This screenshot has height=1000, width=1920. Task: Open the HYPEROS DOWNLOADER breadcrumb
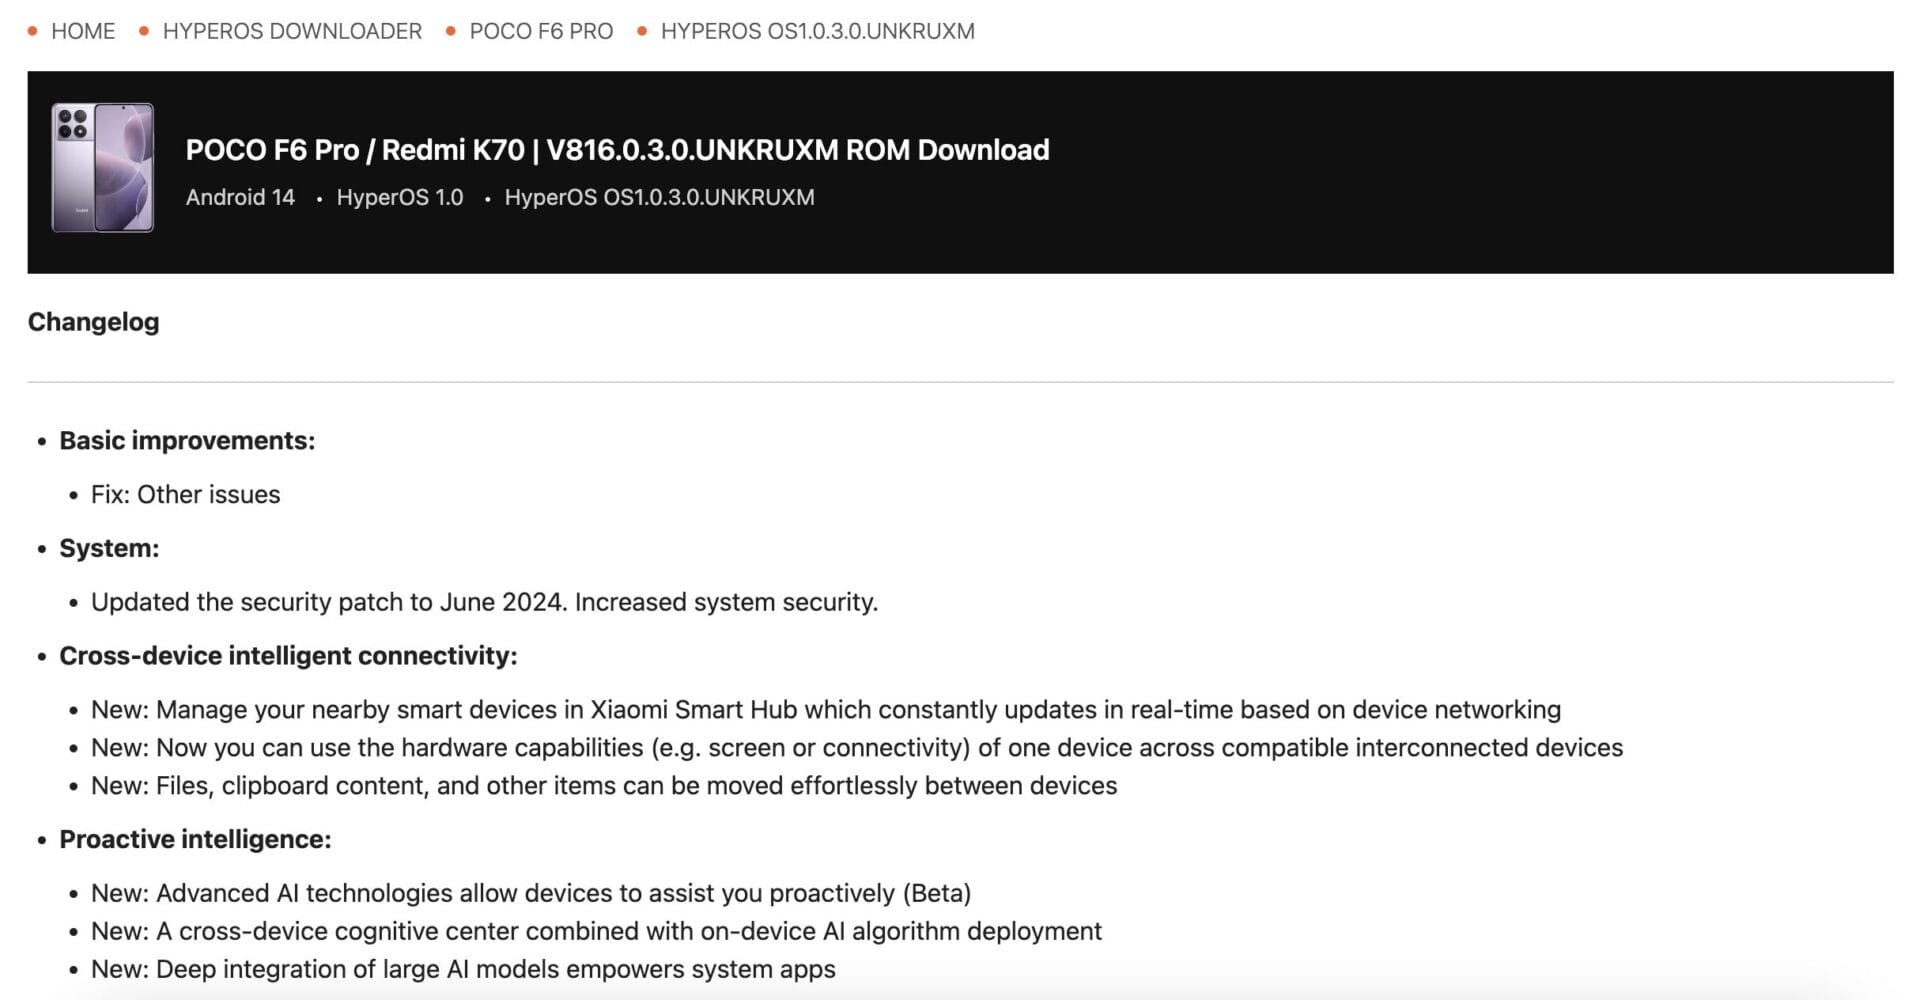click(292, 31)
